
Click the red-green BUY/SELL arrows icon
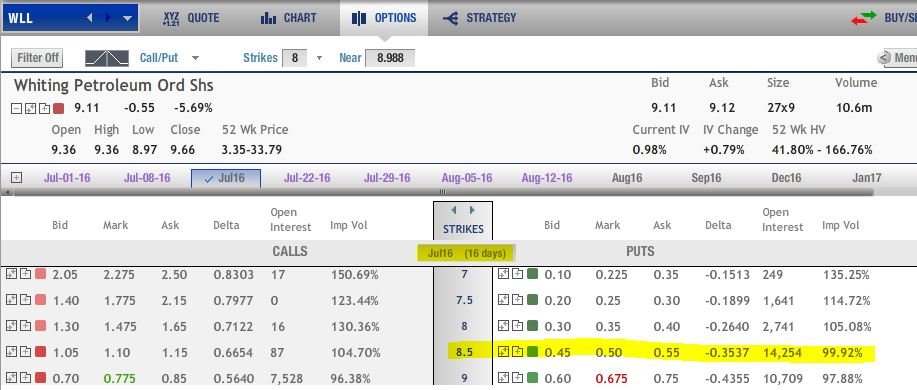[864, 18]
